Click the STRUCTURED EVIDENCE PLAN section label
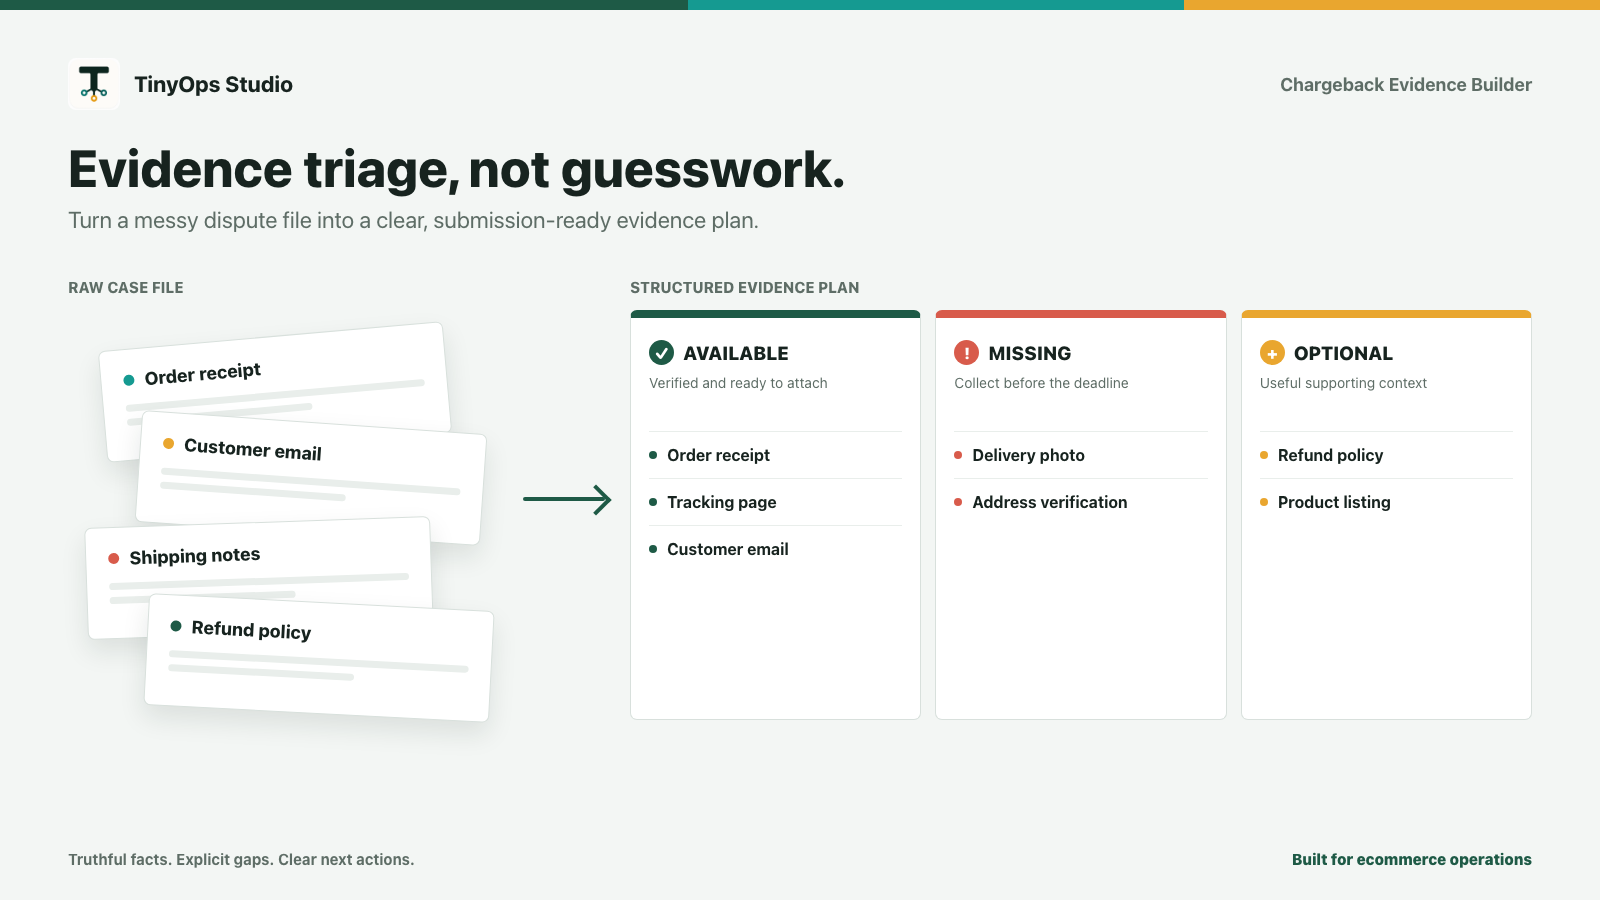This screenshot has width=1600, height=900. (x=745, y=288)
